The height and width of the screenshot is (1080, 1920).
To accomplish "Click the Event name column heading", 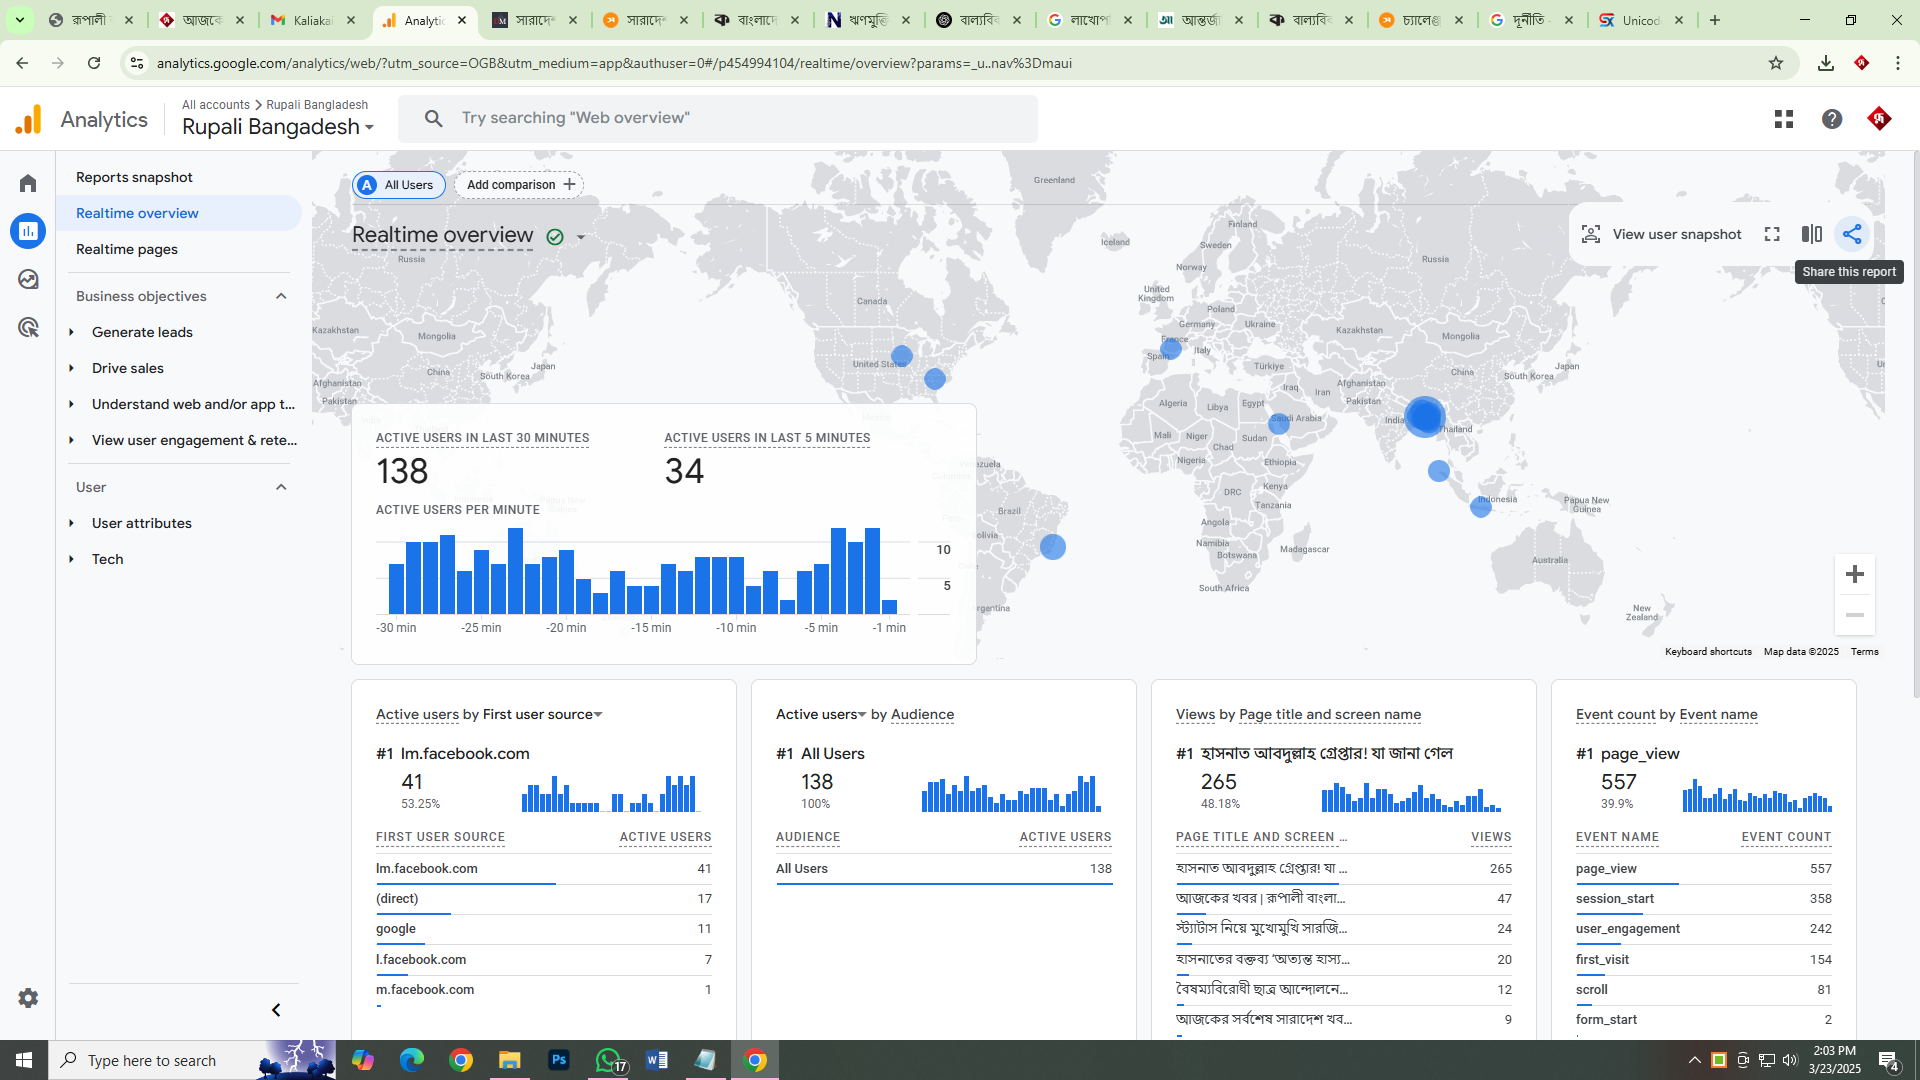I will pyautogui.click(x=1617, y=837).
